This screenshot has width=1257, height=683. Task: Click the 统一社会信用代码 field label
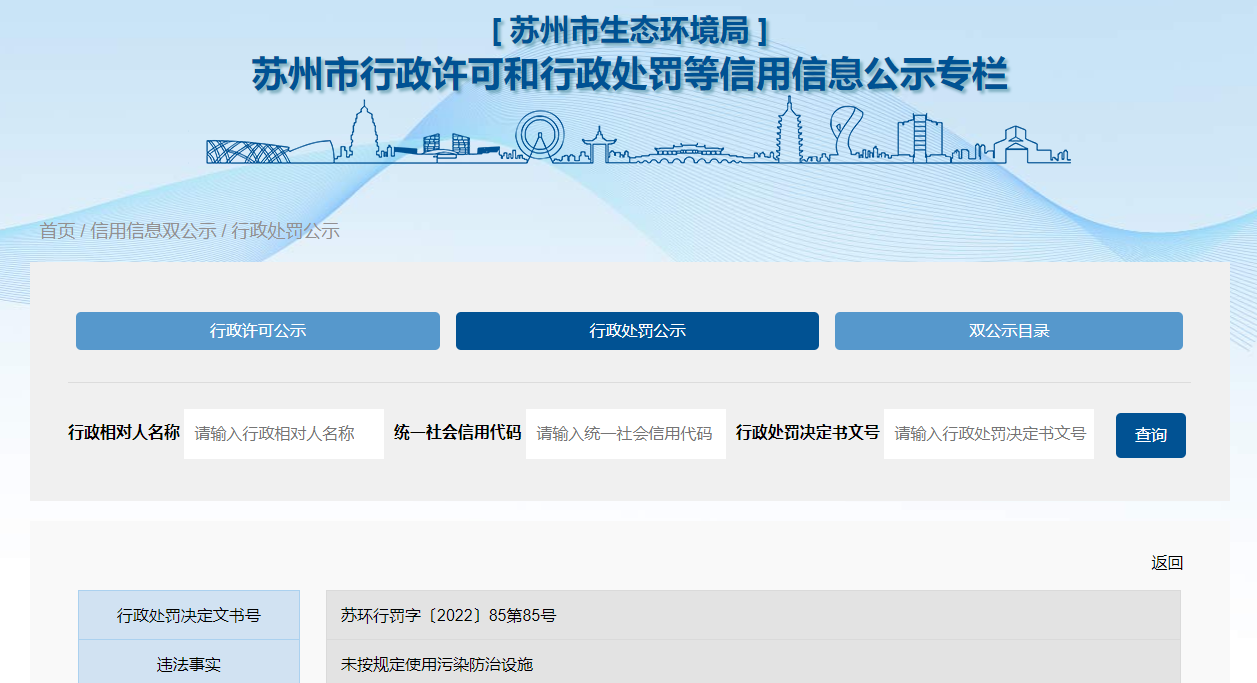tap(458, 433)
